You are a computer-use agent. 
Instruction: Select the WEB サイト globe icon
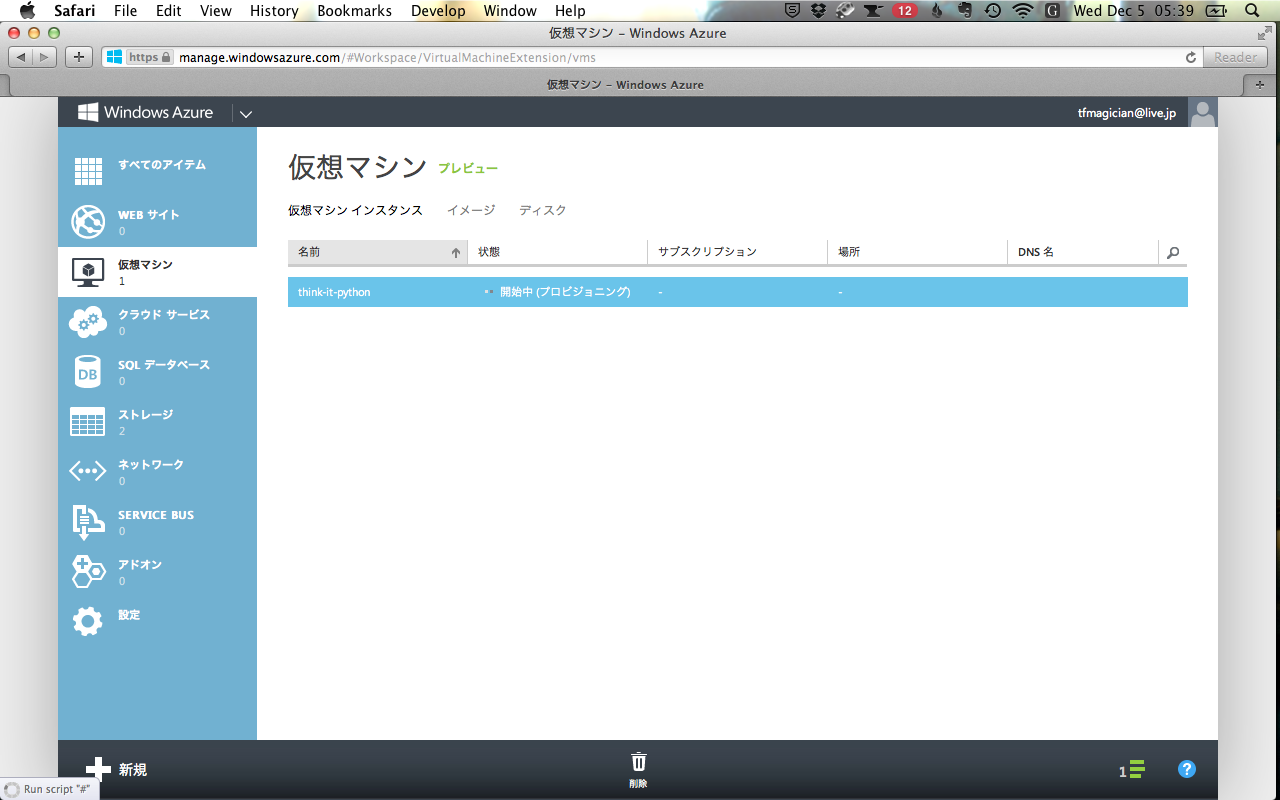click(x=88, y=222)
